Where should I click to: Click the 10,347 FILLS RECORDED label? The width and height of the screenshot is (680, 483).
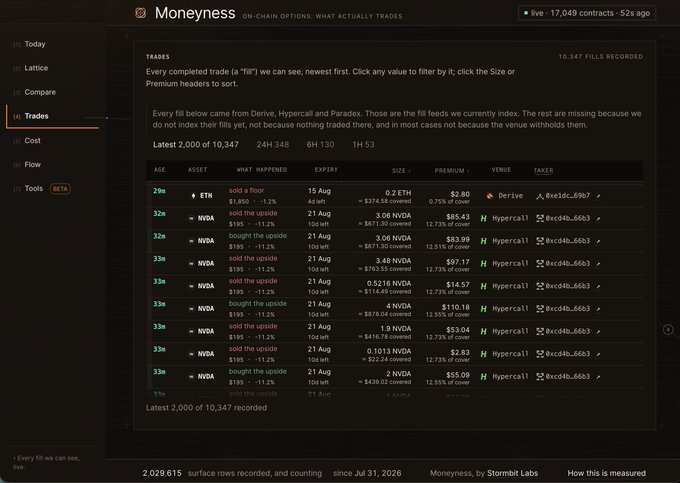(x=601, y=57)
